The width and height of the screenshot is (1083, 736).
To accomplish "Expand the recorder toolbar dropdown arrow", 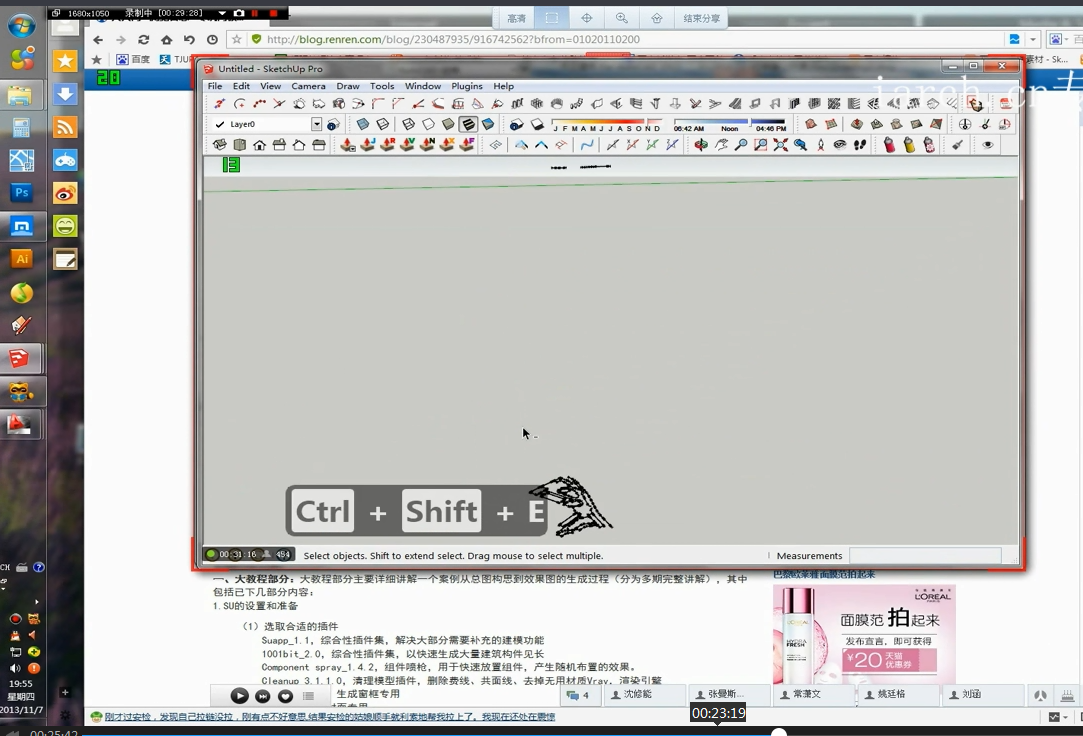I will click(x=222, y=13).
